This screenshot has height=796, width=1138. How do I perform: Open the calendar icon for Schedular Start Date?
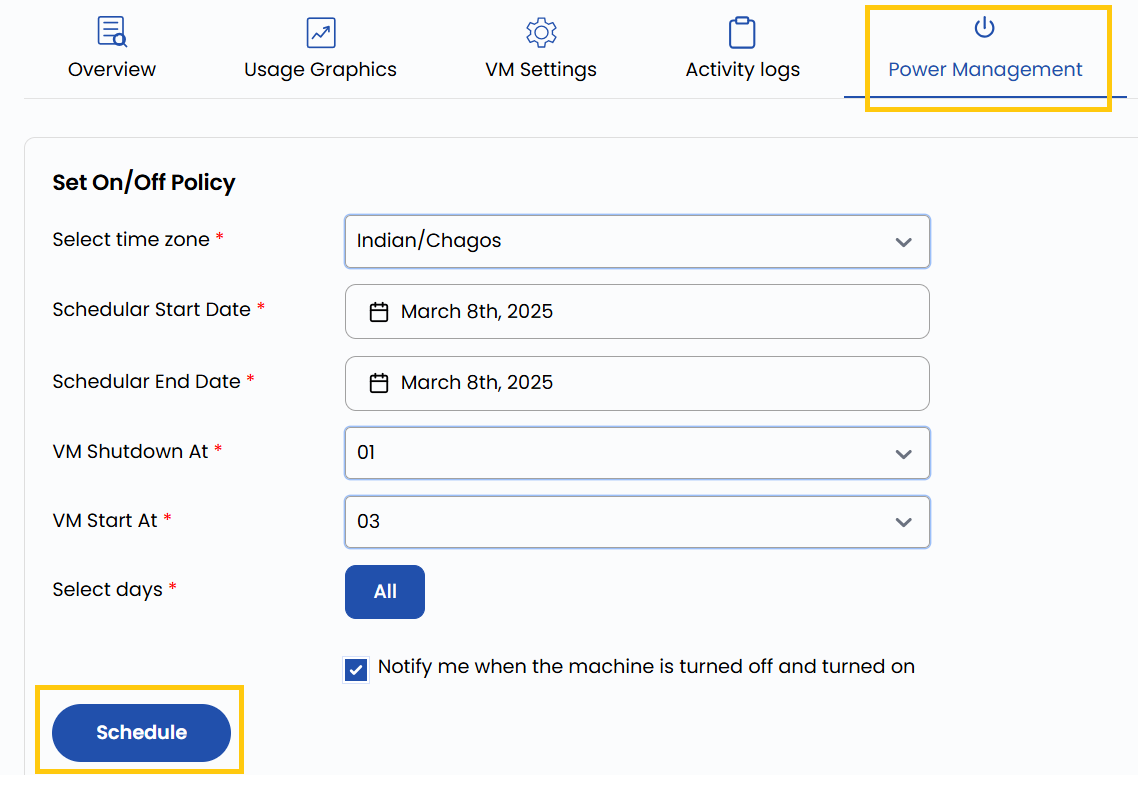[378, 311]
